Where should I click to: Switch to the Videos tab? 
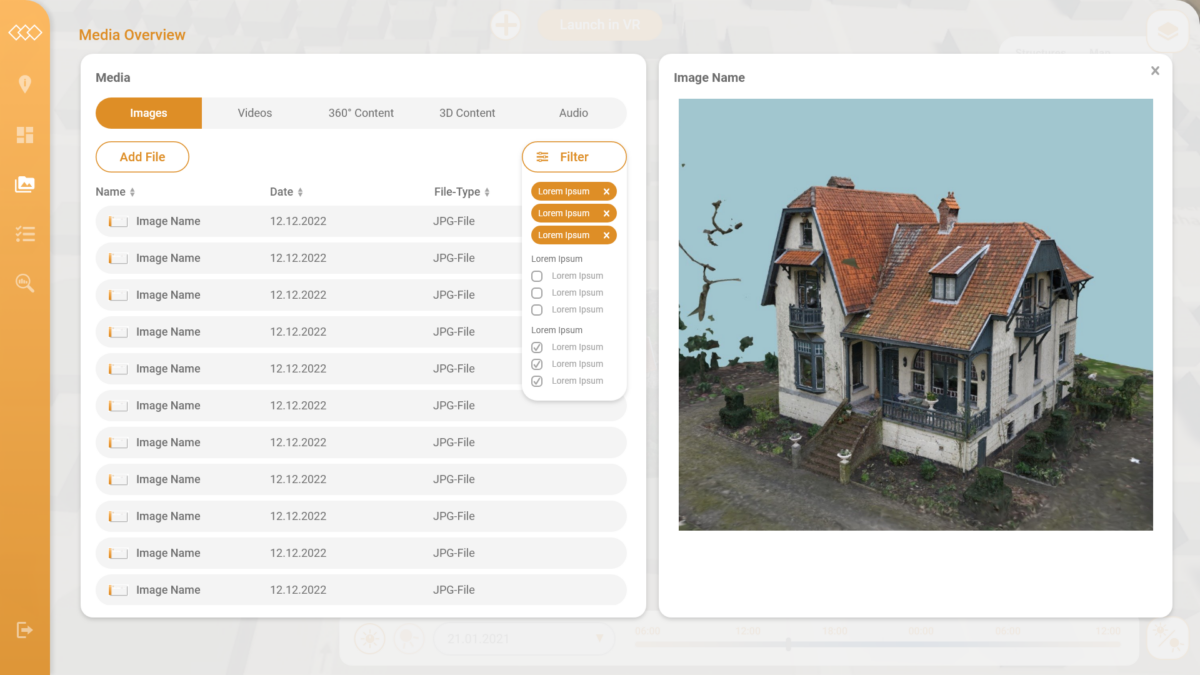pyautogui.click(x=255, y=113)
